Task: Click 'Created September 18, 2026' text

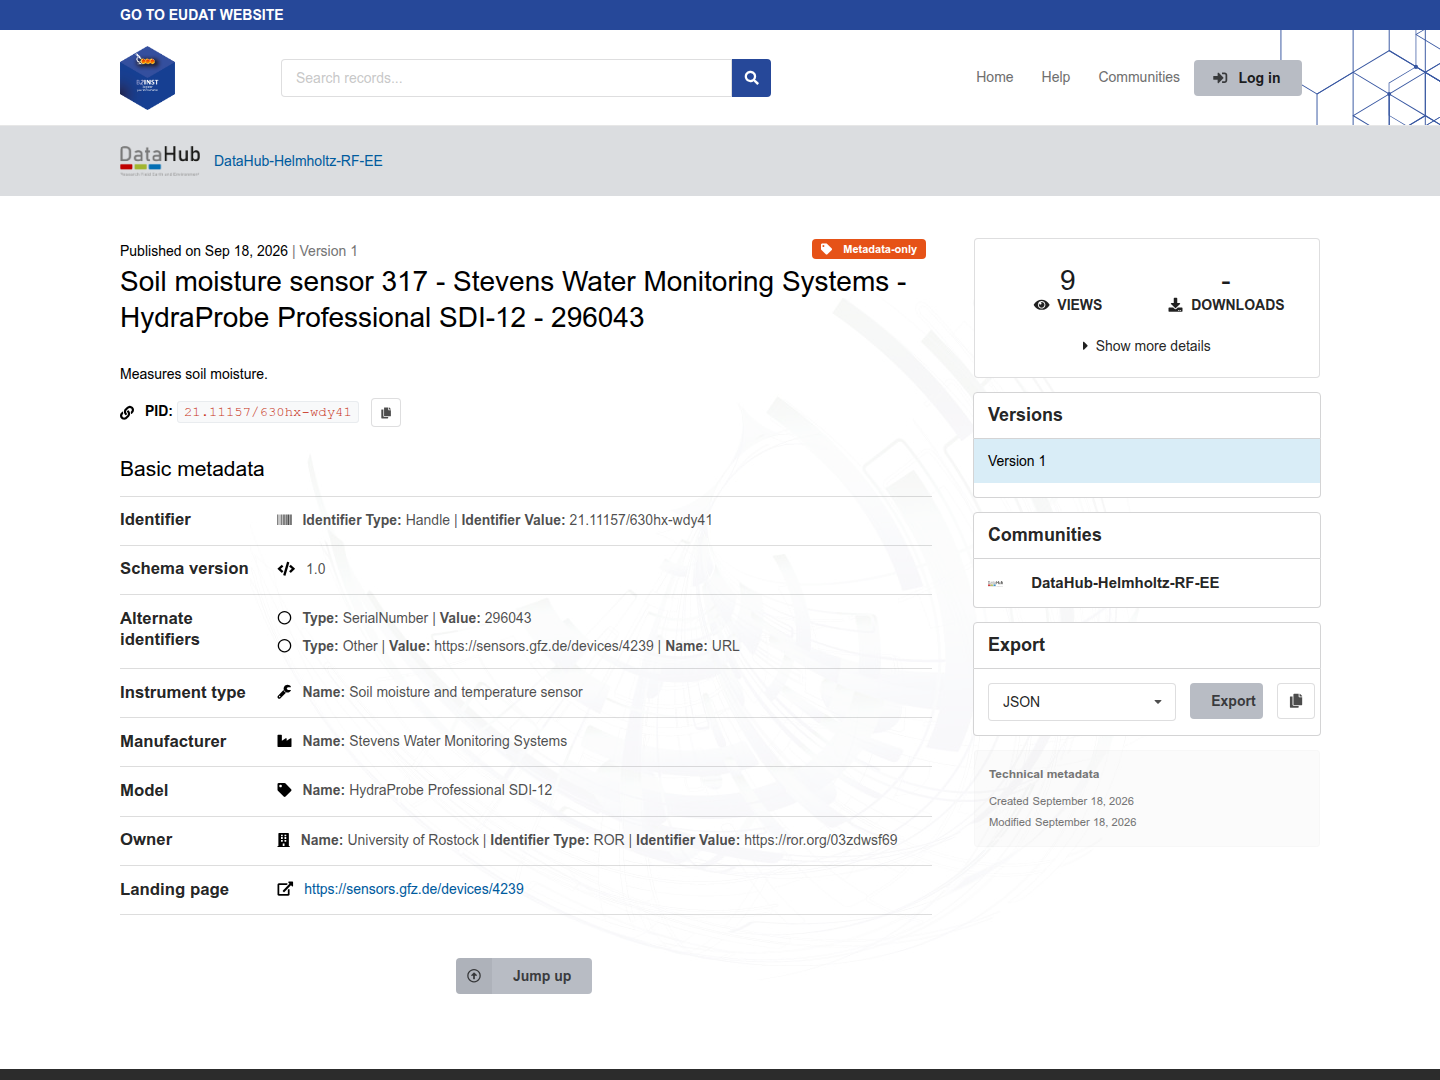Action: (x=1062, y=801)
